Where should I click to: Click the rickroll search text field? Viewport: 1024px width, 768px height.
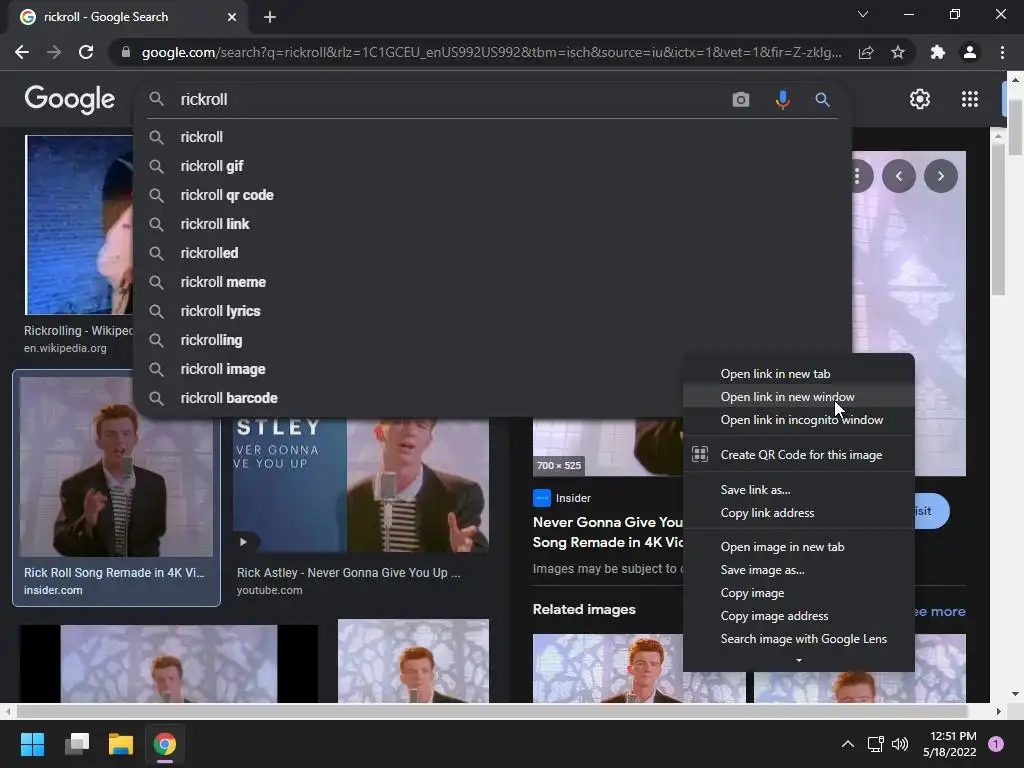coord(451,99)
